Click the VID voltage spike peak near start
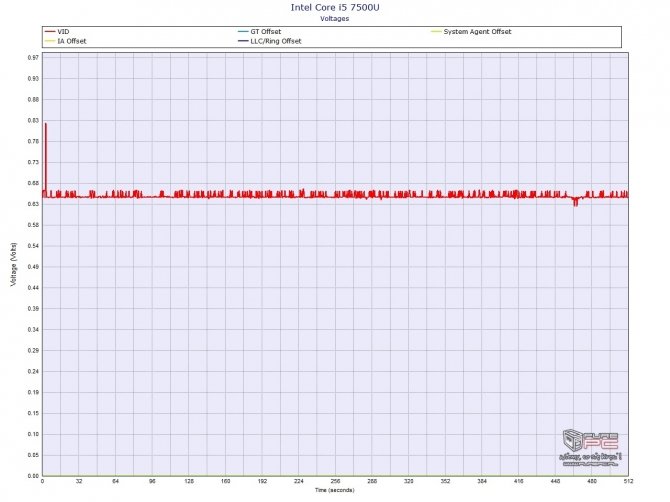This screenshot has height=502, width=670. click(46, 124)
